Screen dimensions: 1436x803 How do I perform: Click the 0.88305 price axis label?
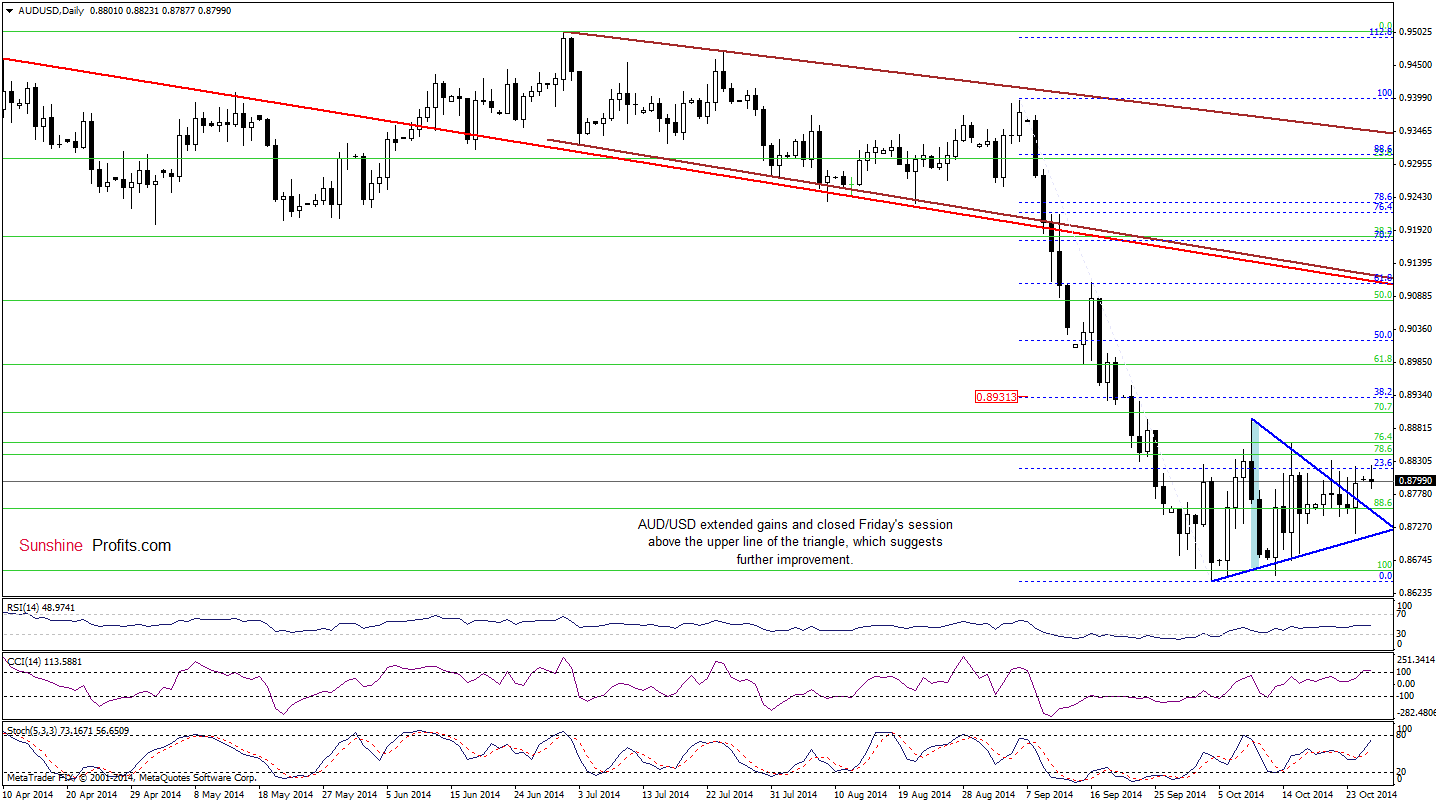1415,461
